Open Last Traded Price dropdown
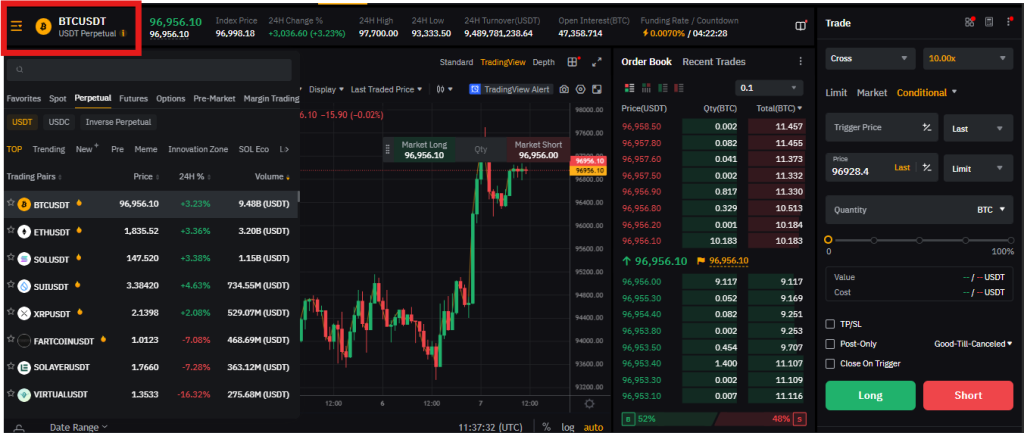The image size is (1024, 433). coord(387,89)
